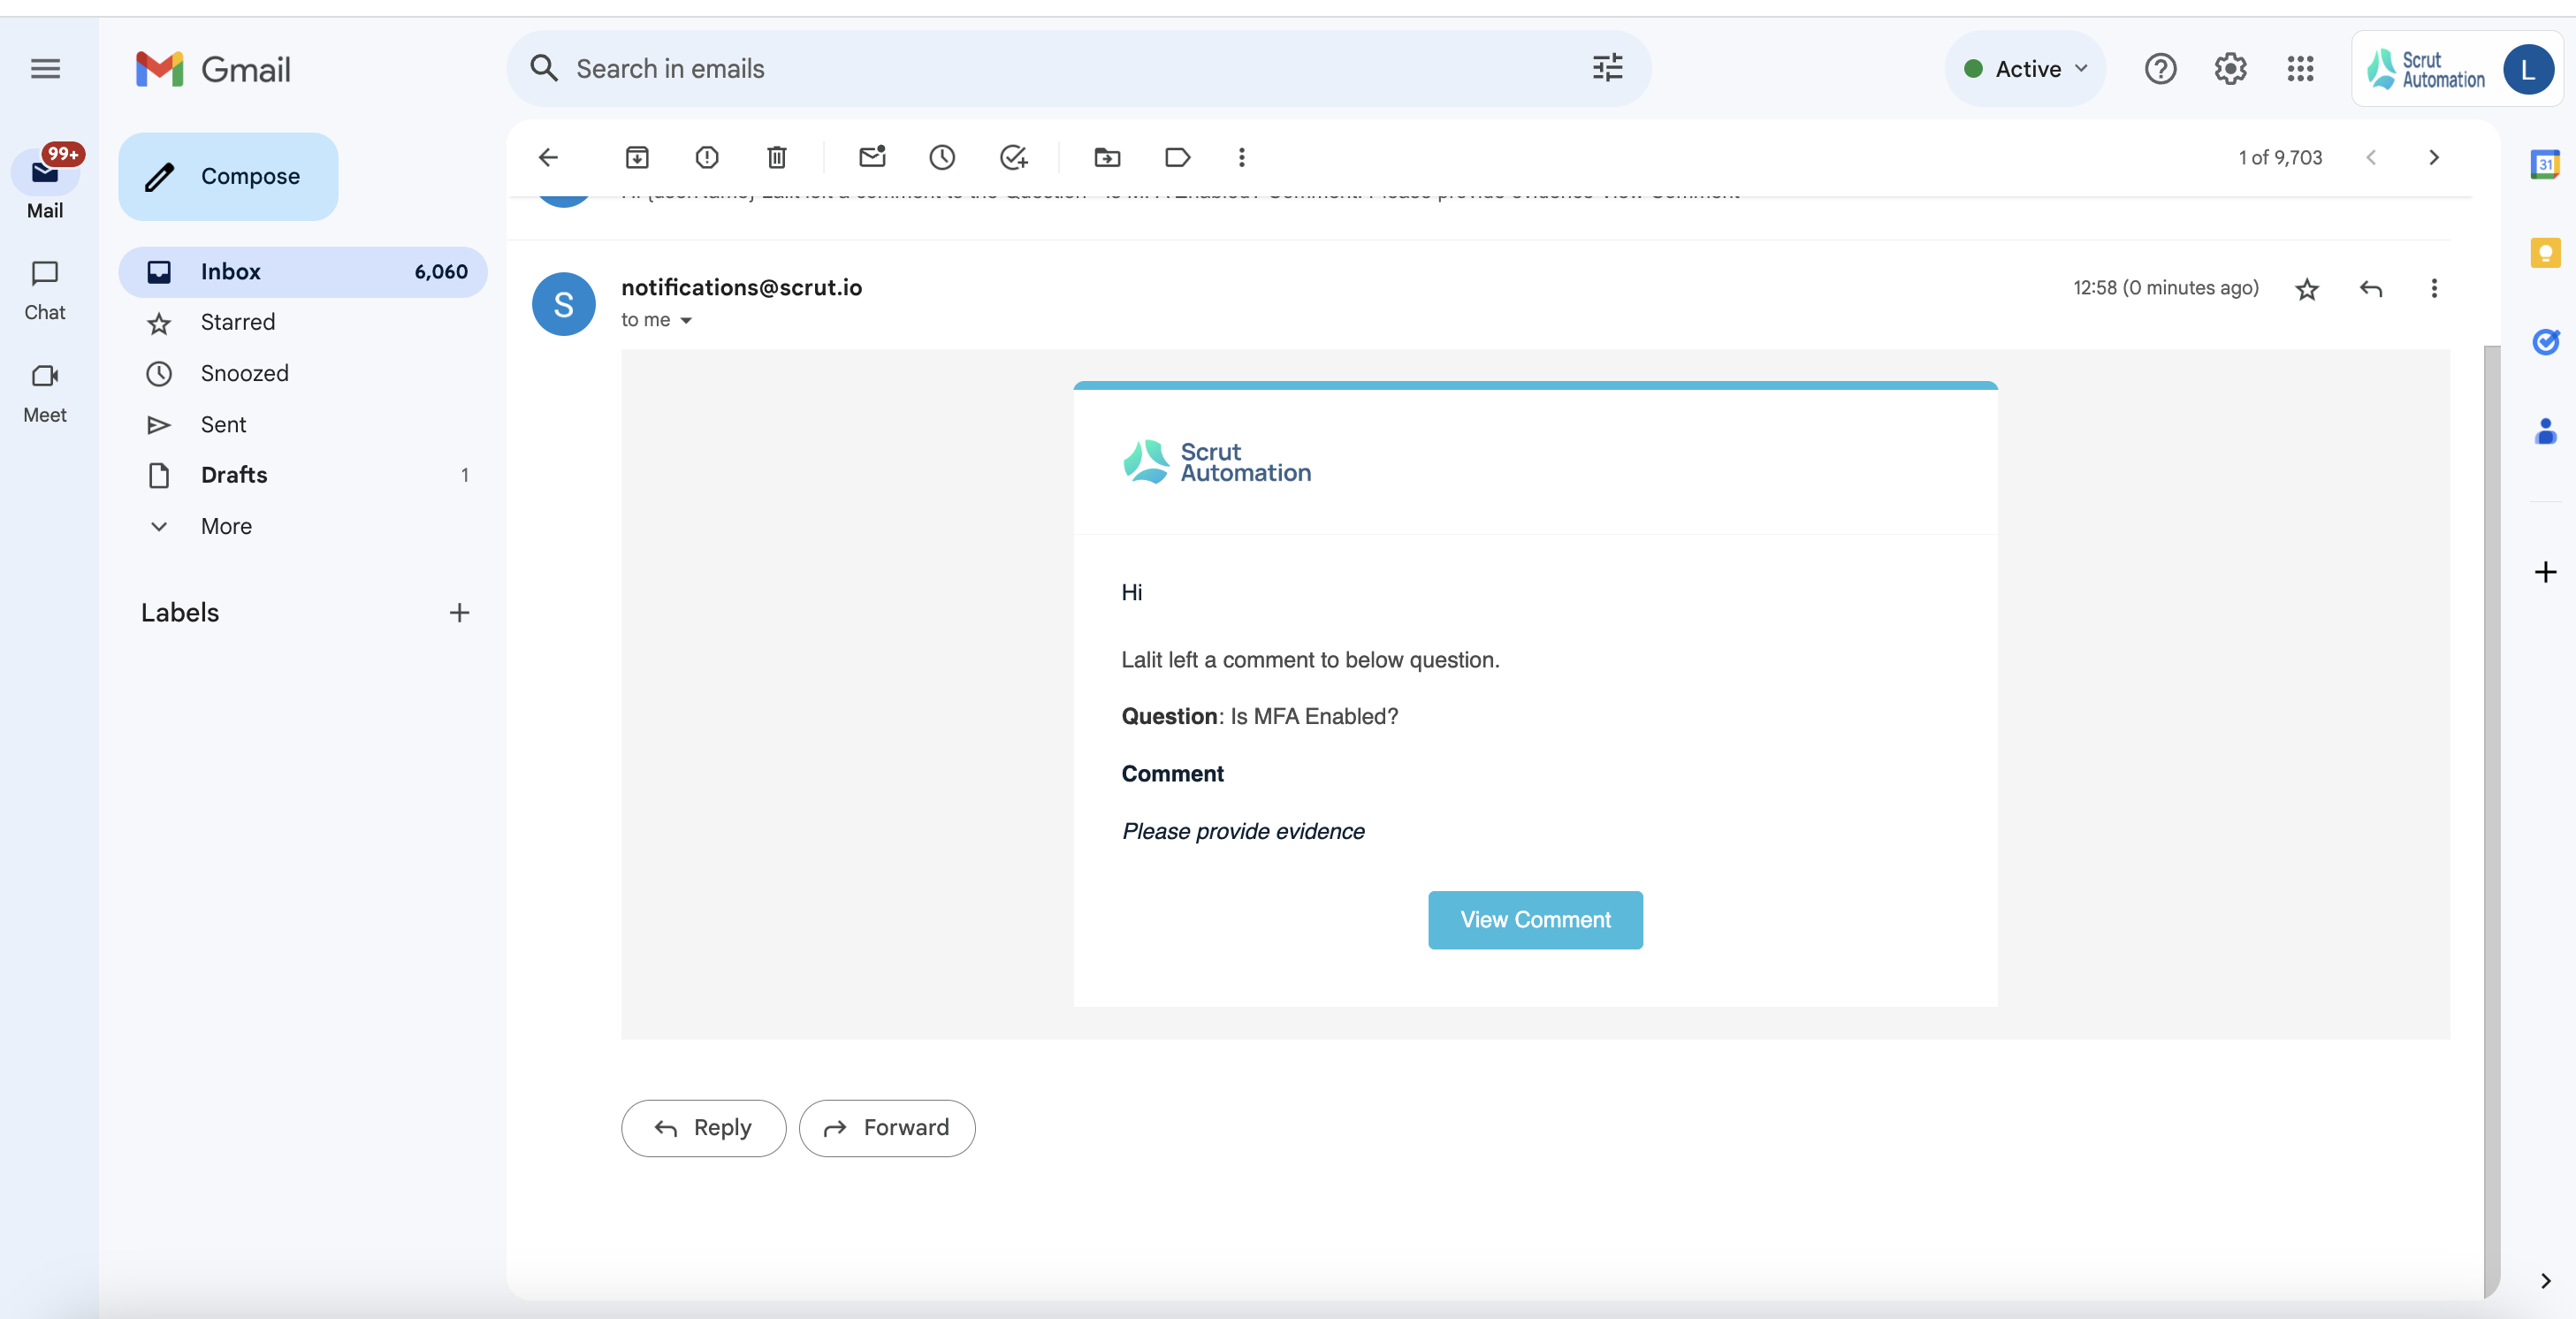Image resolution: width=2576 pixels, height=1319 pixels.
Task: Switch to the Chat section
Action: pyautogui.click(x=45, y=289)
